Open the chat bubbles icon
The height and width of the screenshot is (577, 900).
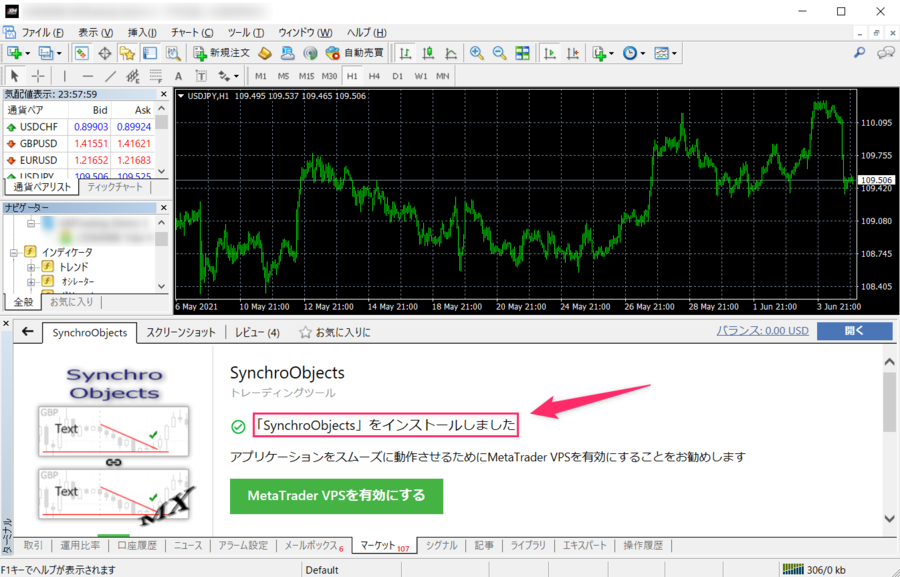coord(885,53)
